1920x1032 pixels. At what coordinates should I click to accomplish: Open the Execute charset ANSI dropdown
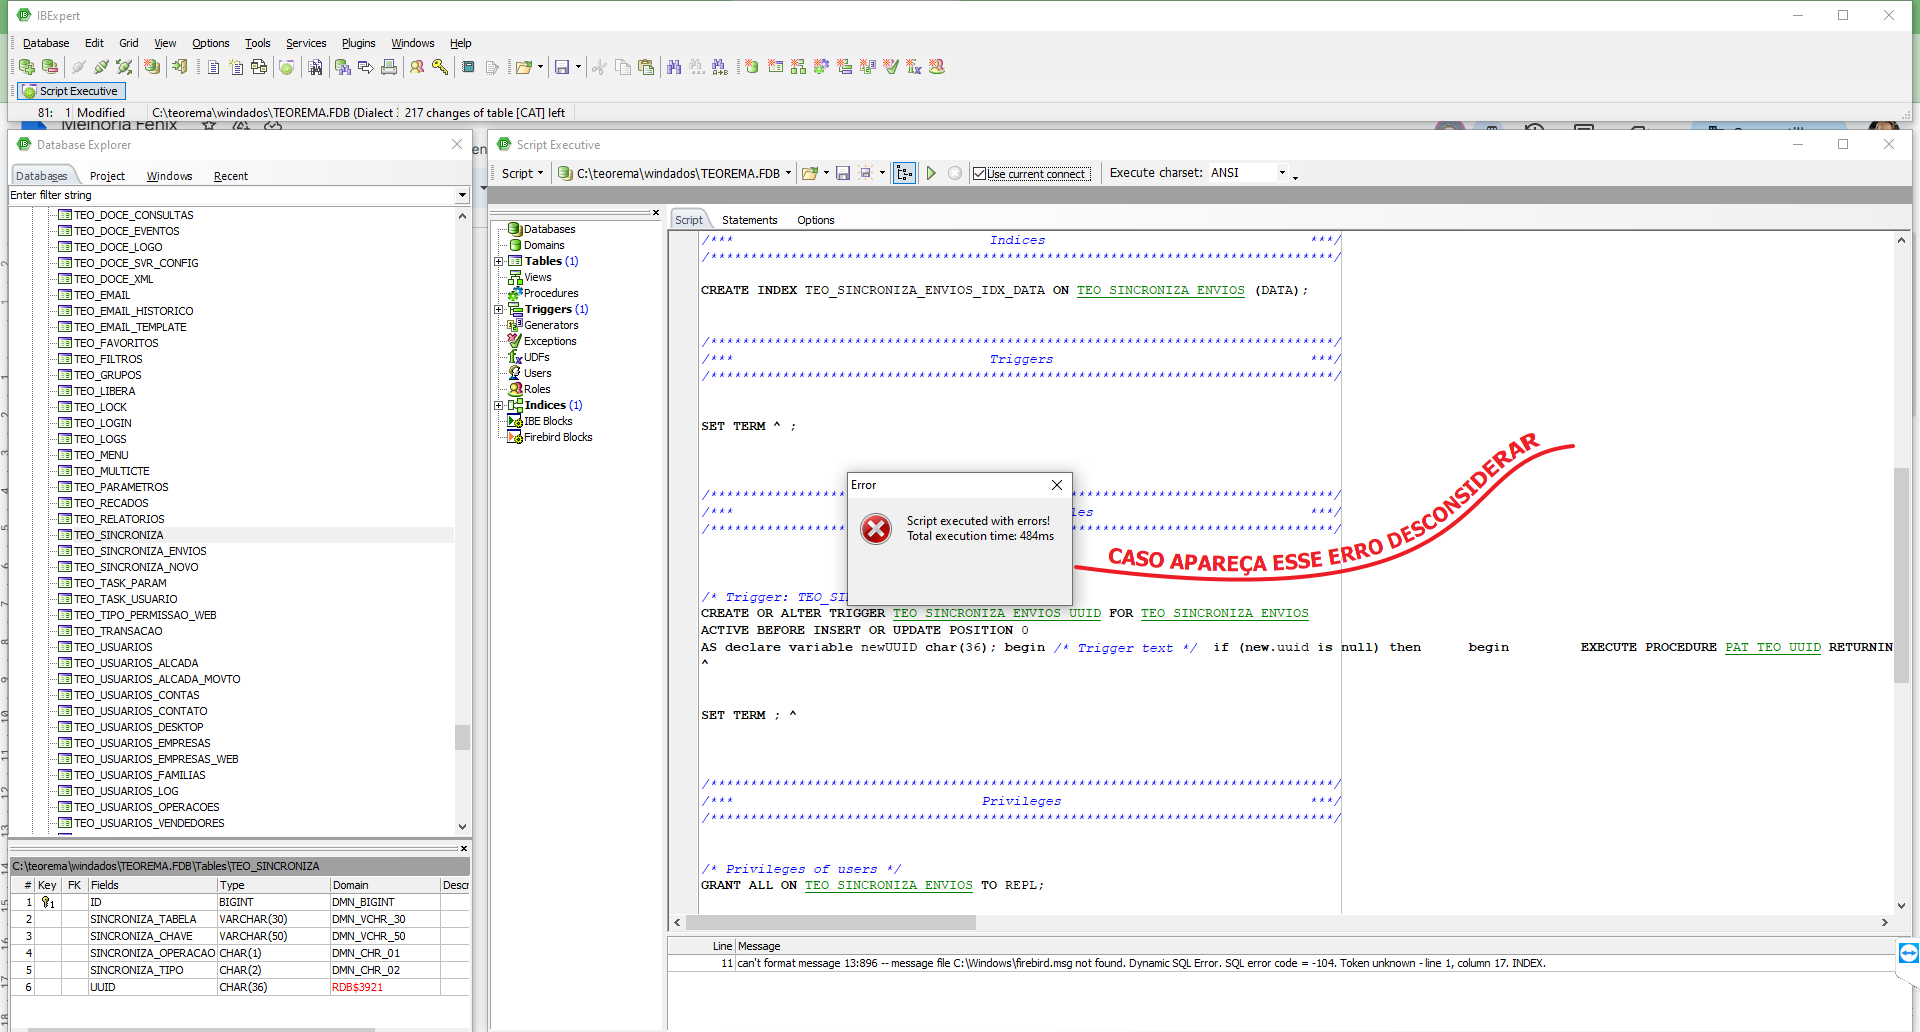click(1282, 173)
